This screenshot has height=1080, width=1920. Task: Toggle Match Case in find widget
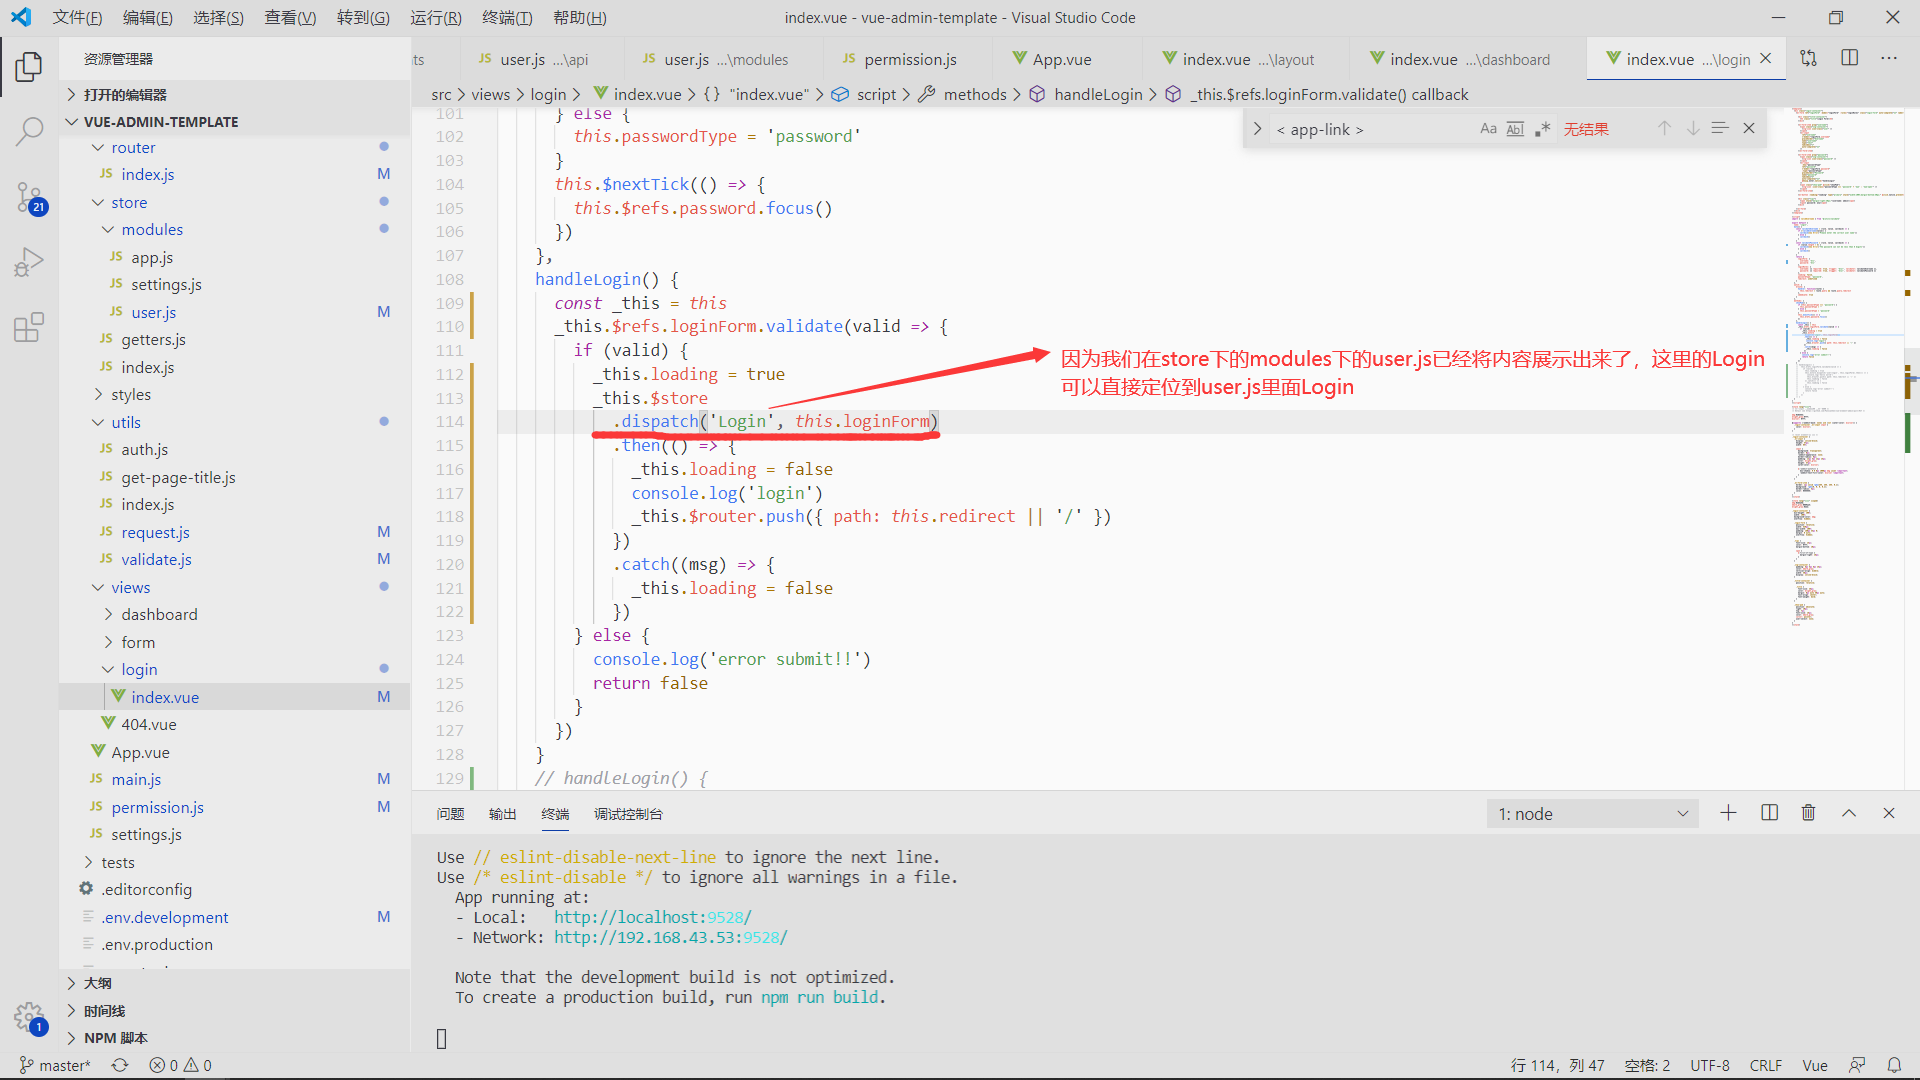(x=1488, y=129)
